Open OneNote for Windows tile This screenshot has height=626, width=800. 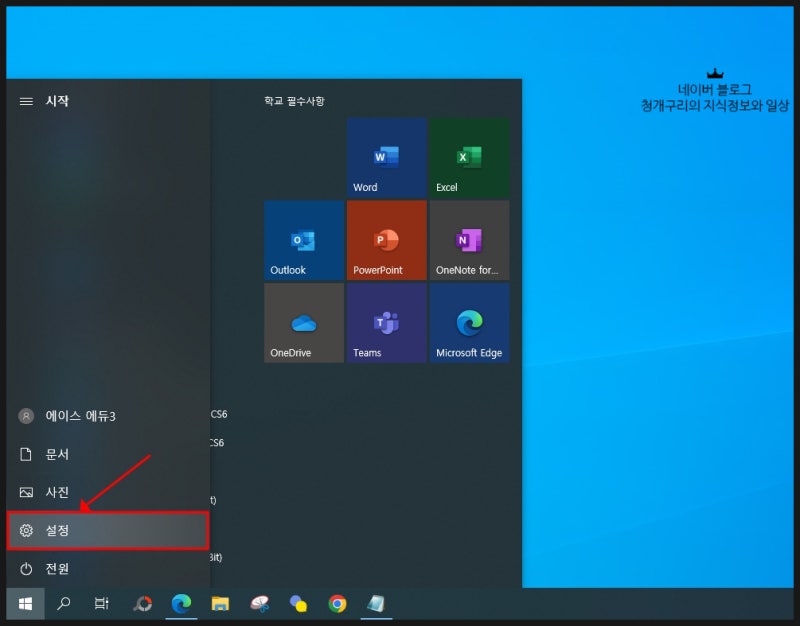coord(469,240)
